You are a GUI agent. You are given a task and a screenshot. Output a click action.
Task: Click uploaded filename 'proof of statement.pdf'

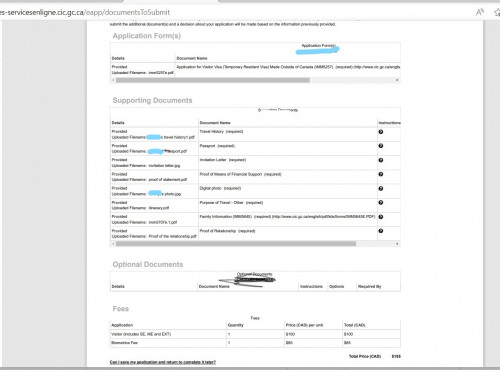pyautogui.click(x=168, y=179)
